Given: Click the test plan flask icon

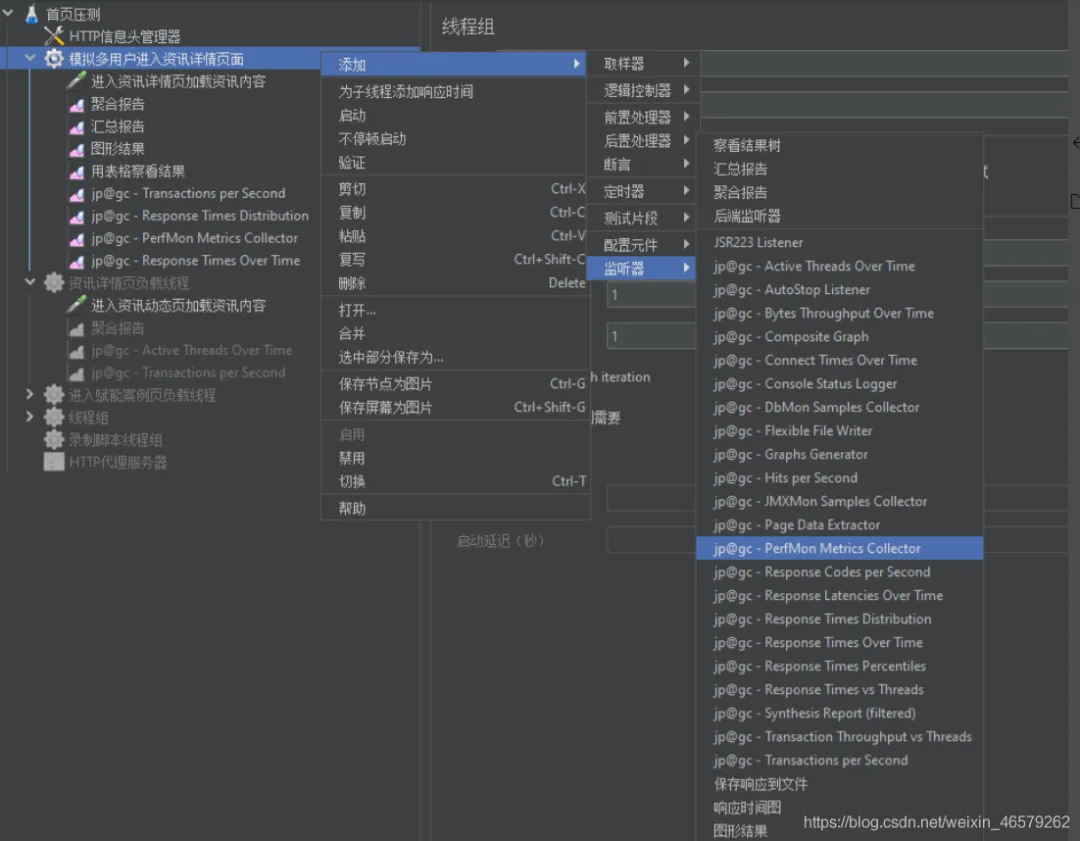Looking at the screenshot, I should [x=31, y=13].
